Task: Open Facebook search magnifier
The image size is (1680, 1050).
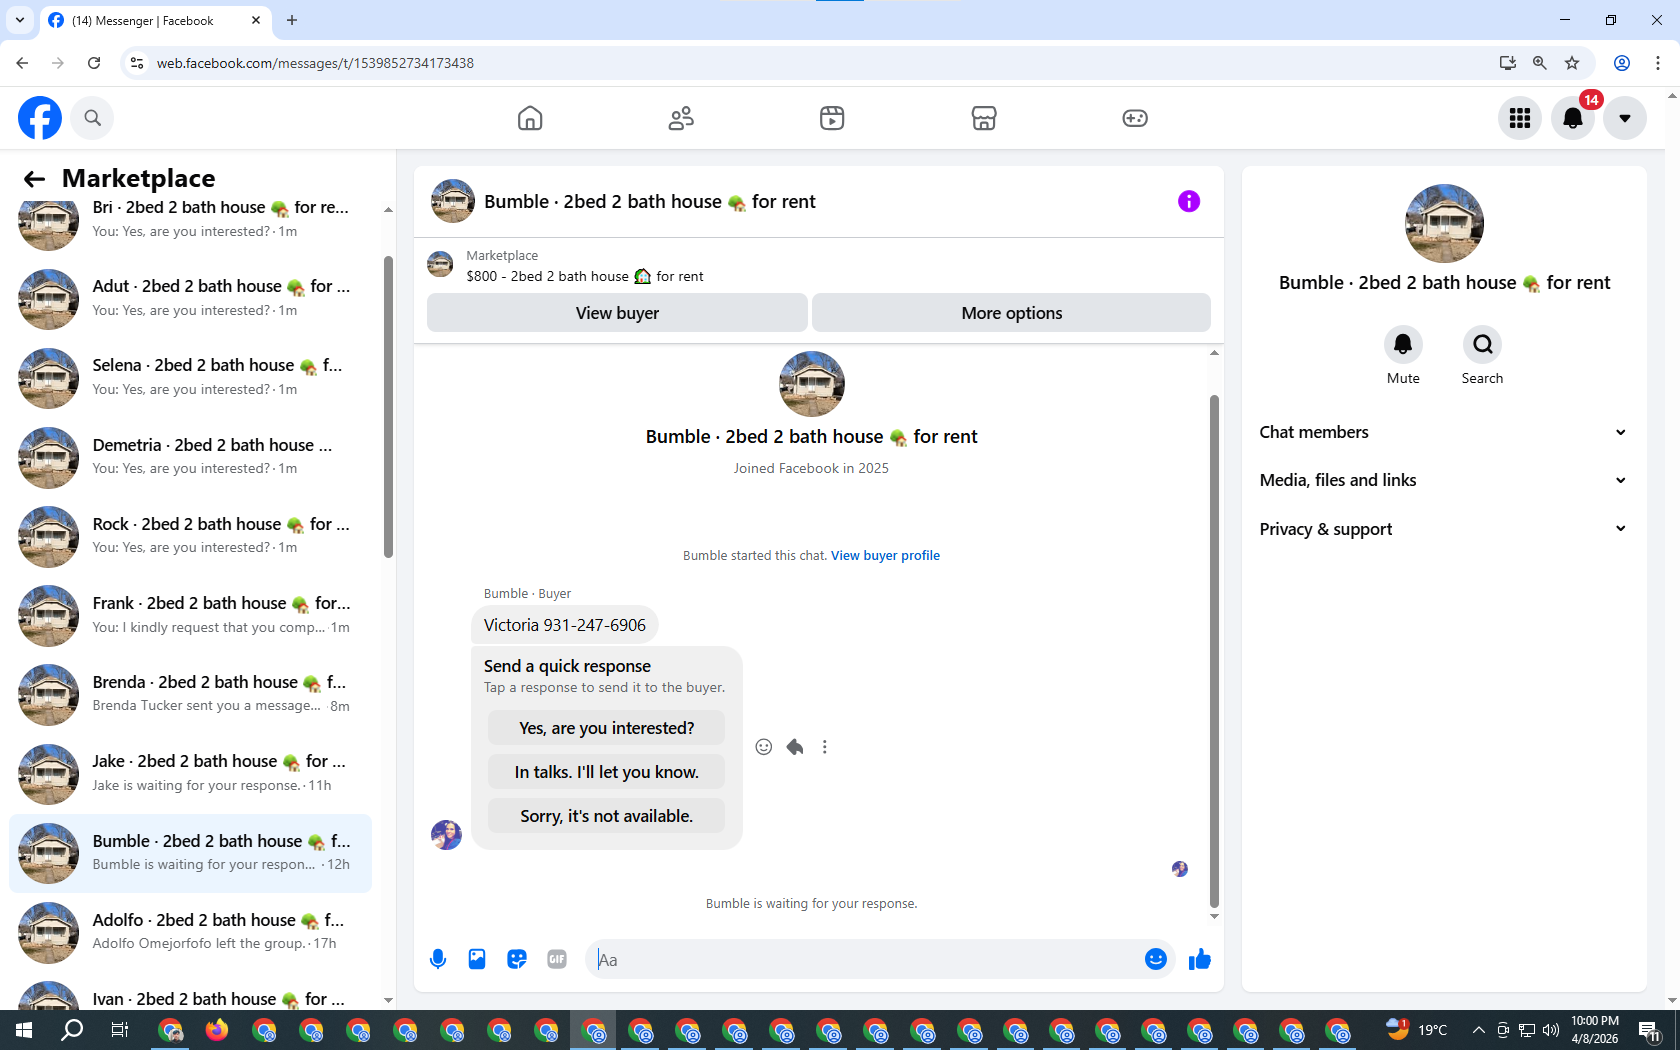Action: (92, 118)
